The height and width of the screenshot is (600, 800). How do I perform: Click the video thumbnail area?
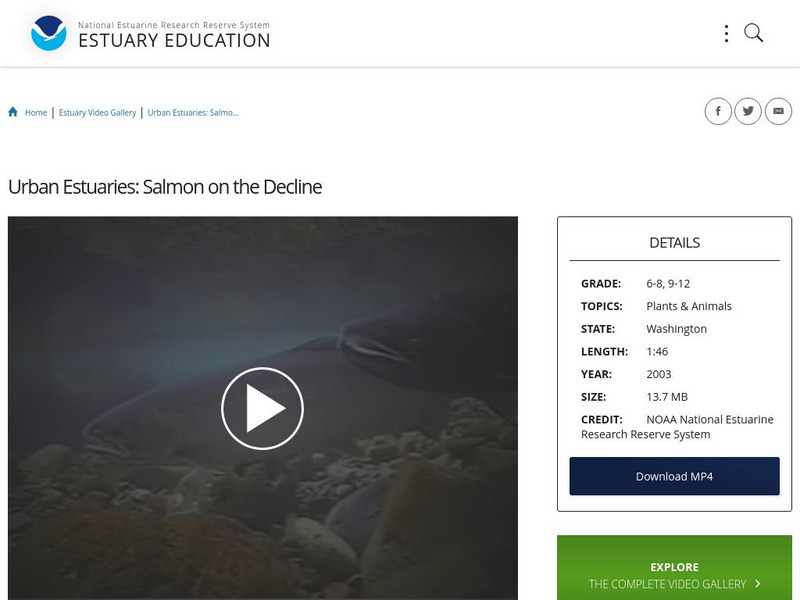tap(263, 407)
